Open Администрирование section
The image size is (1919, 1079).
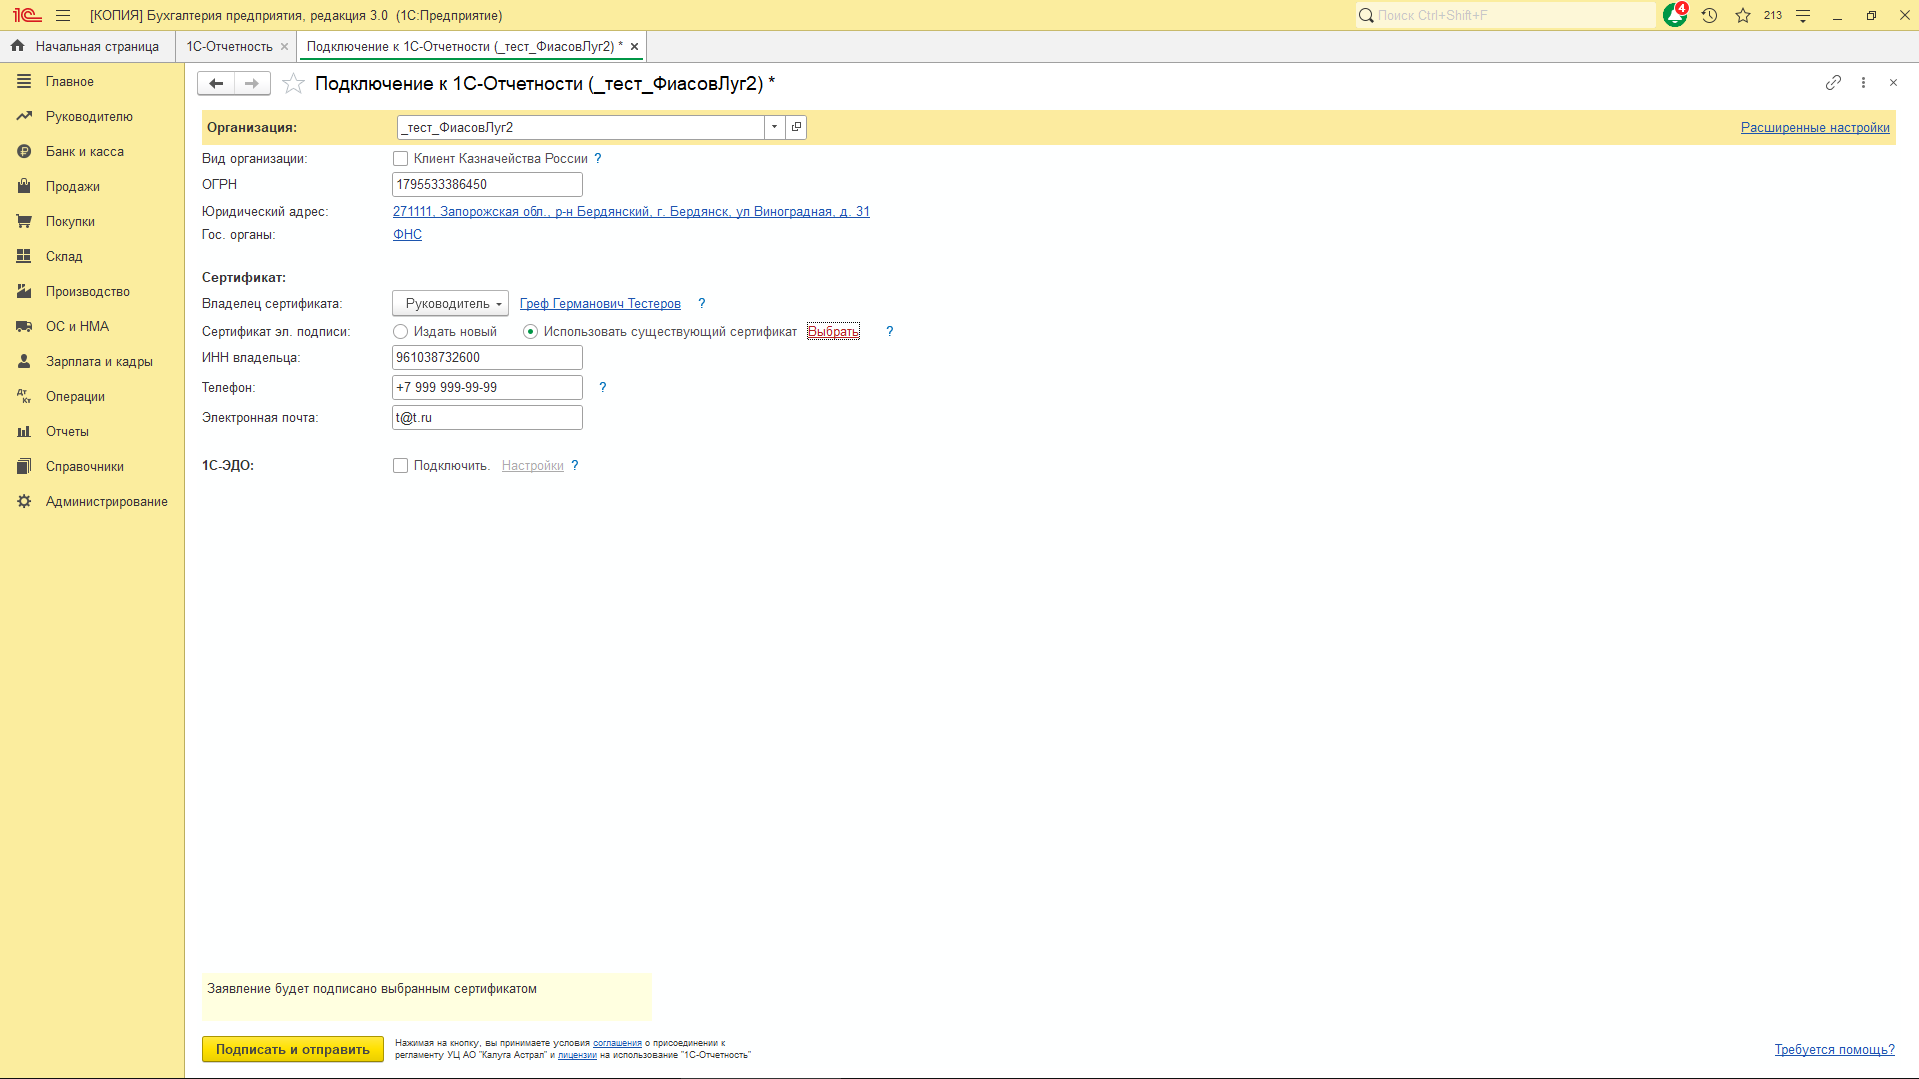(x=92, y=501)
